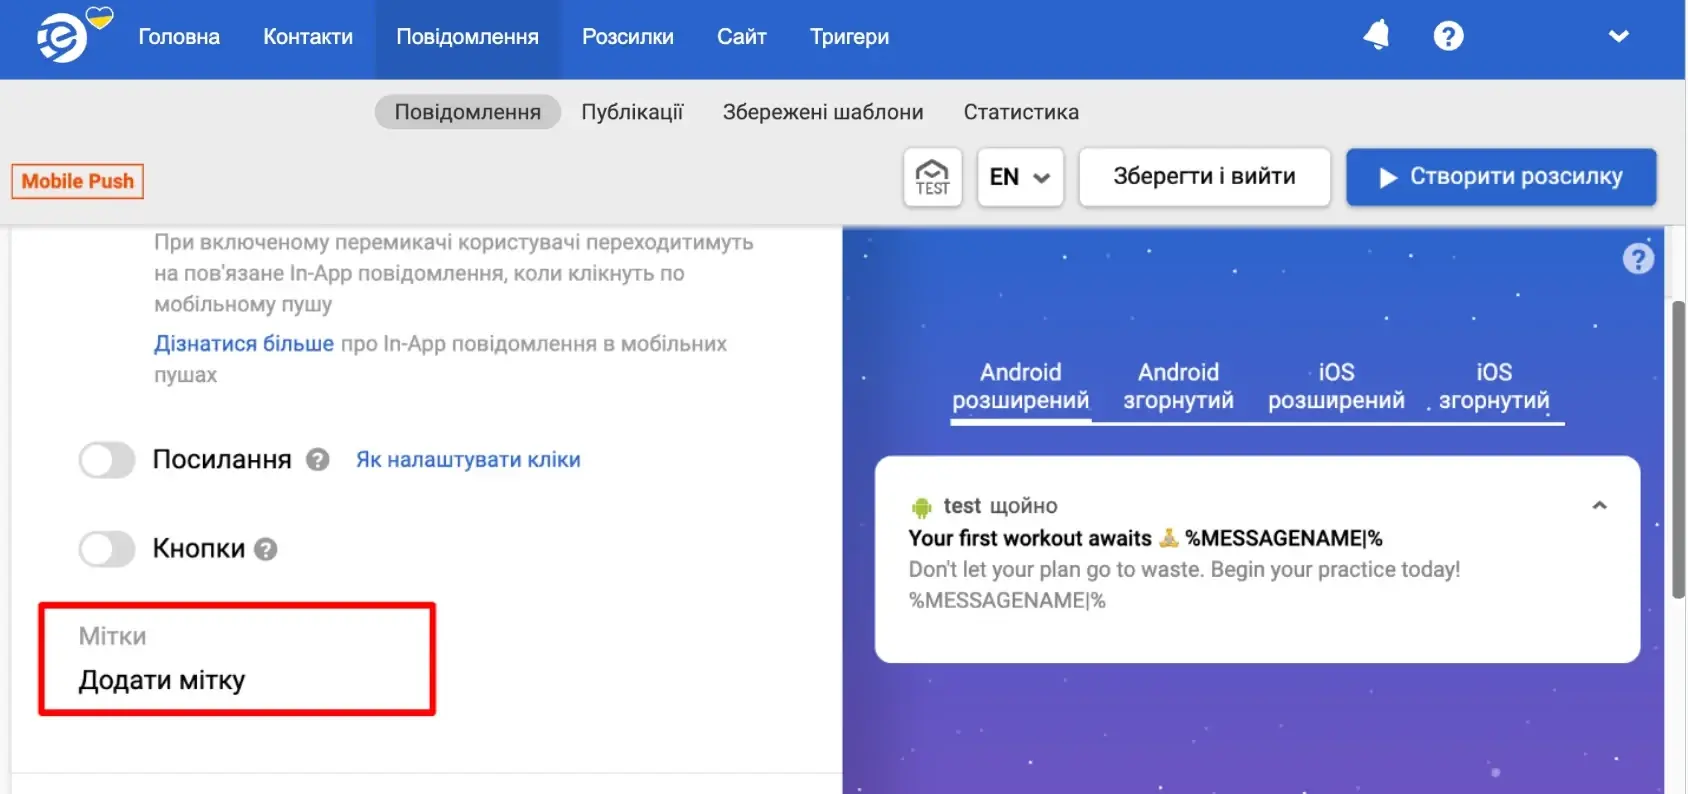Click help icon next to Кнопки
1688x794 pixels.
[265, 549]
